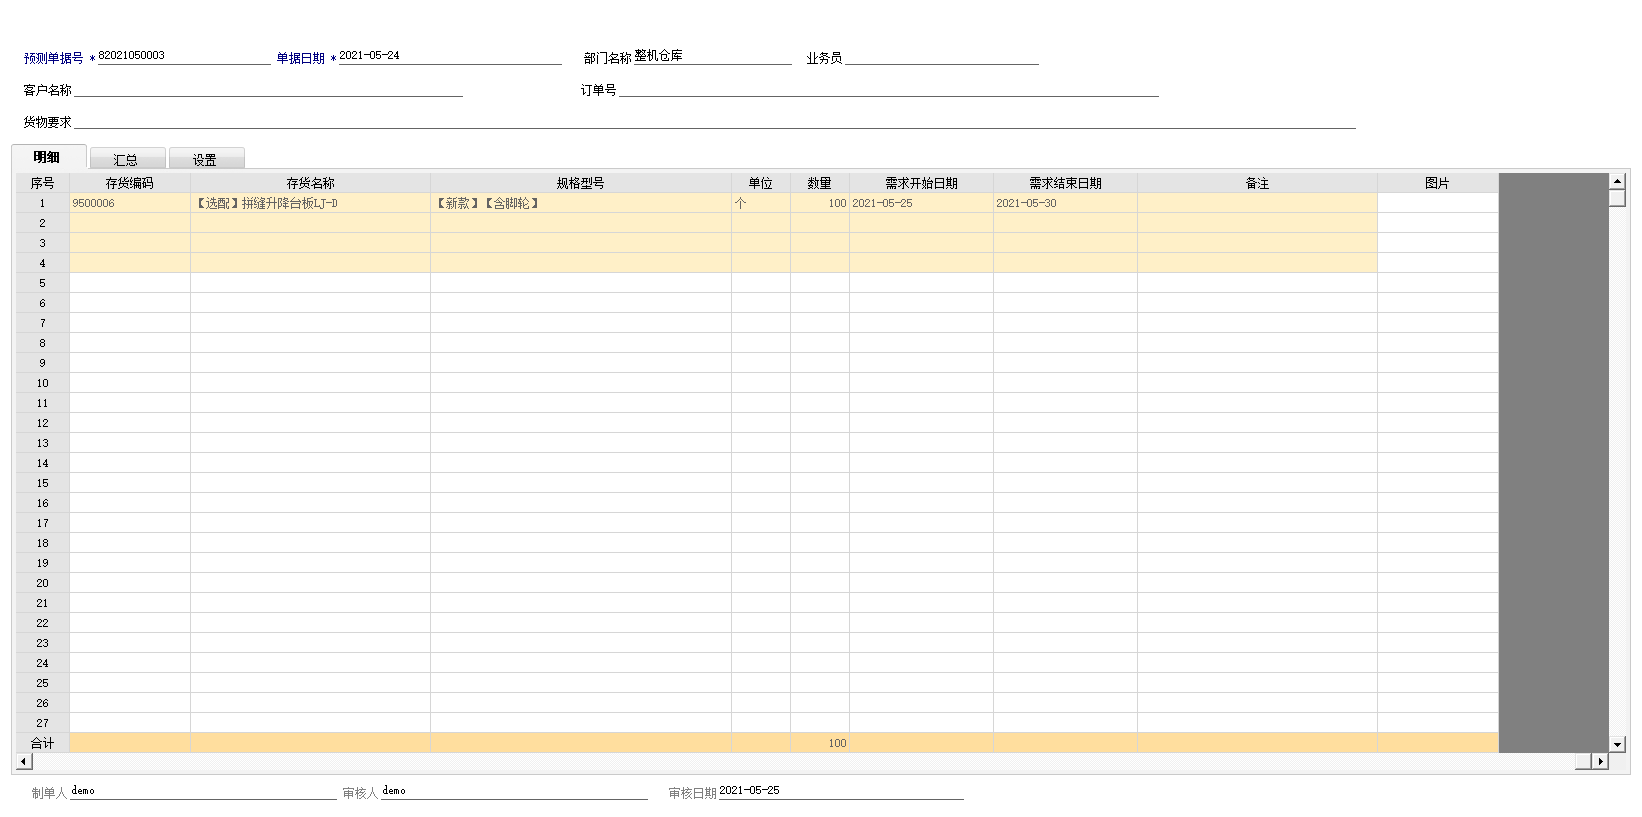Select row 4's empty 数量 cell

point(820,263)
